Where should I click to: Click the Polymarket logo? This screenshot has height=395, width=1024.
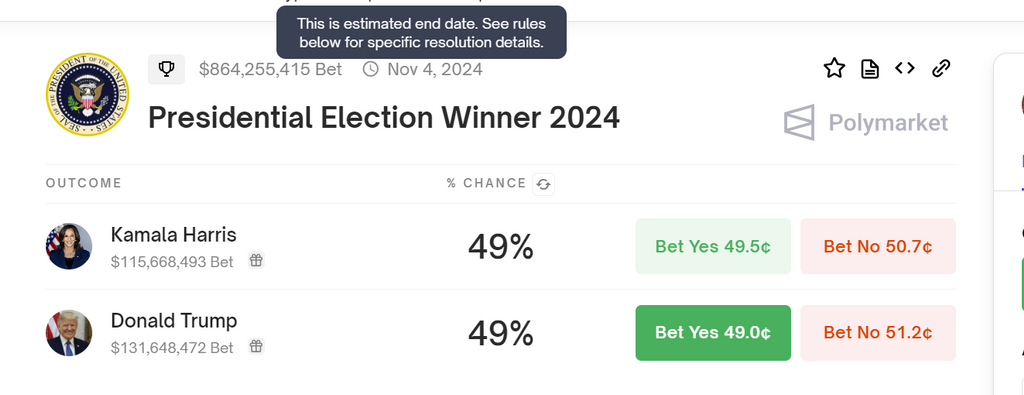tap(866, 122)
